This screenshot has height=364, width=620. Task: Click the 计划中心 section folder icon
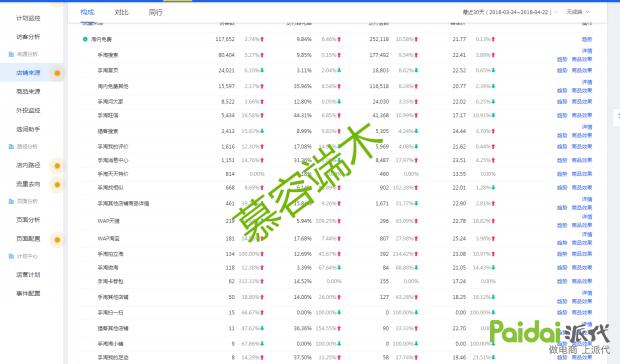point(11,256)
